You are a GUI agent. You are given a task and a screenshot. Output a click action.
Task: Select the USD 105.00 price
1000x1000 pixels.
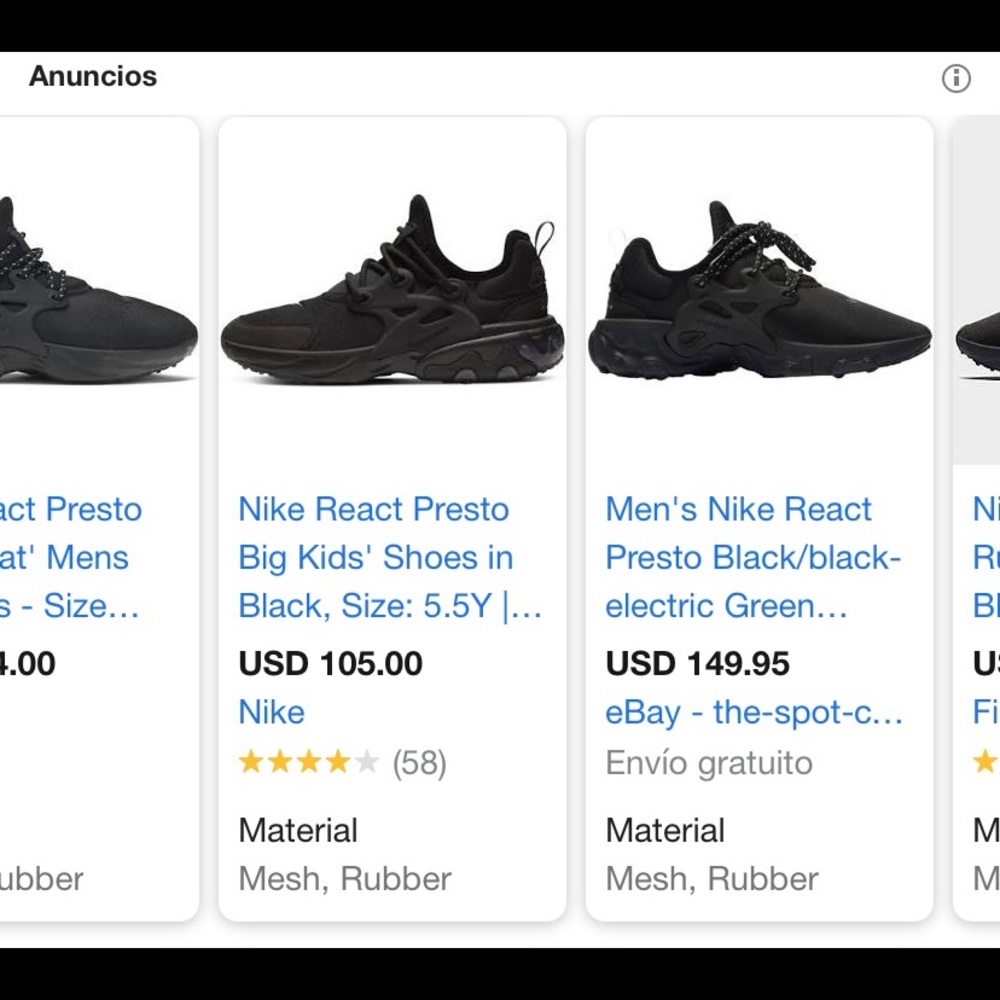coord(330,663)
